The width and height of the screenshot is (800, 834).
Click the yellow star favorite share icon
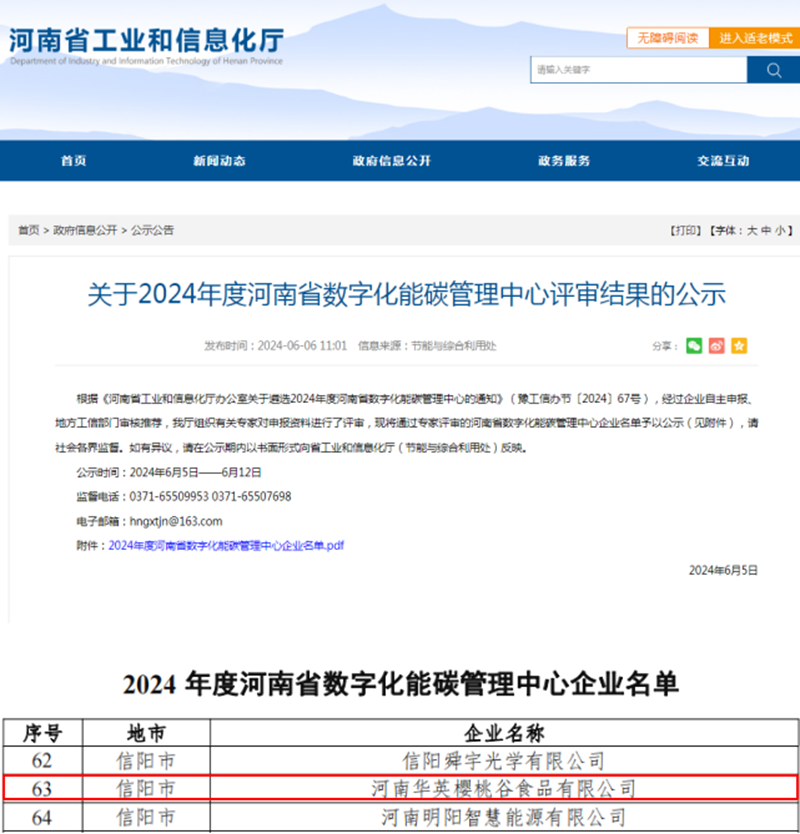[x=739, y=345]
